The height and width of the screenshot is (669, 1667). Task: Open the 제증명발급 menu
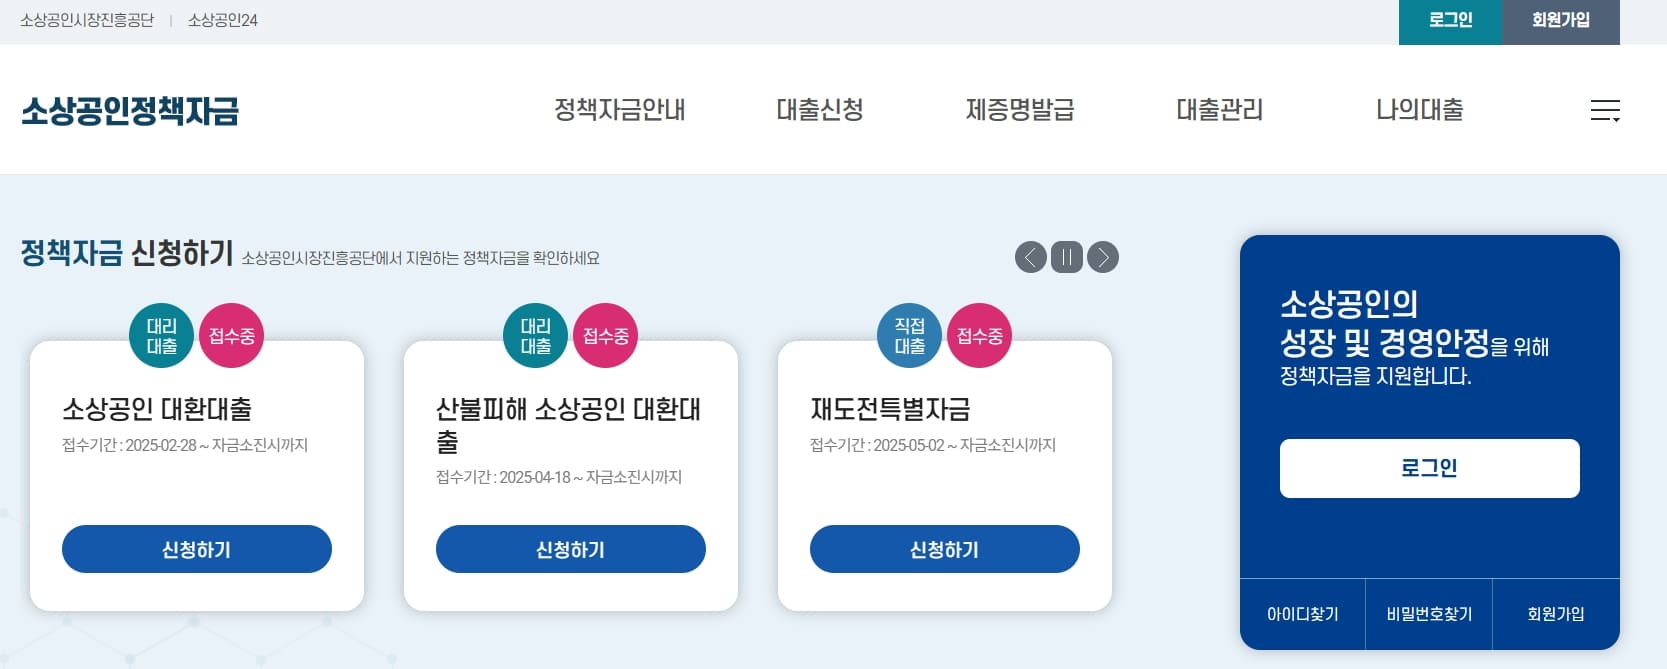click(x=1019, y=110)
